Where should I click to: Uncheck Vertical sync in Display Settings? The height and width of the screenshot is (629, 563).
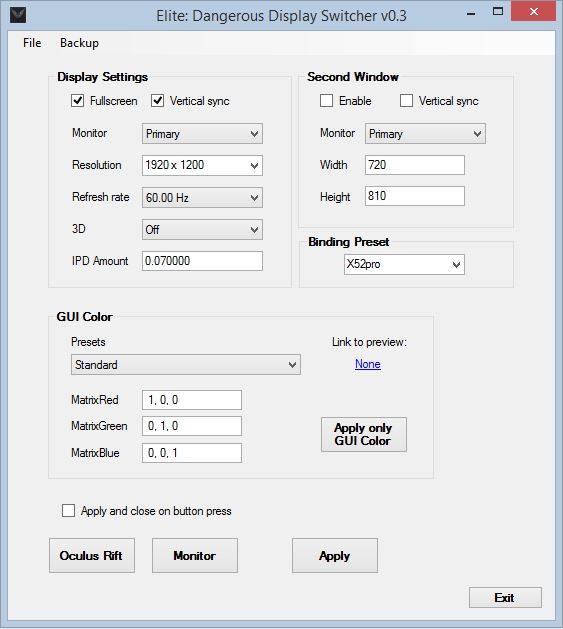(x=158, y=101)
